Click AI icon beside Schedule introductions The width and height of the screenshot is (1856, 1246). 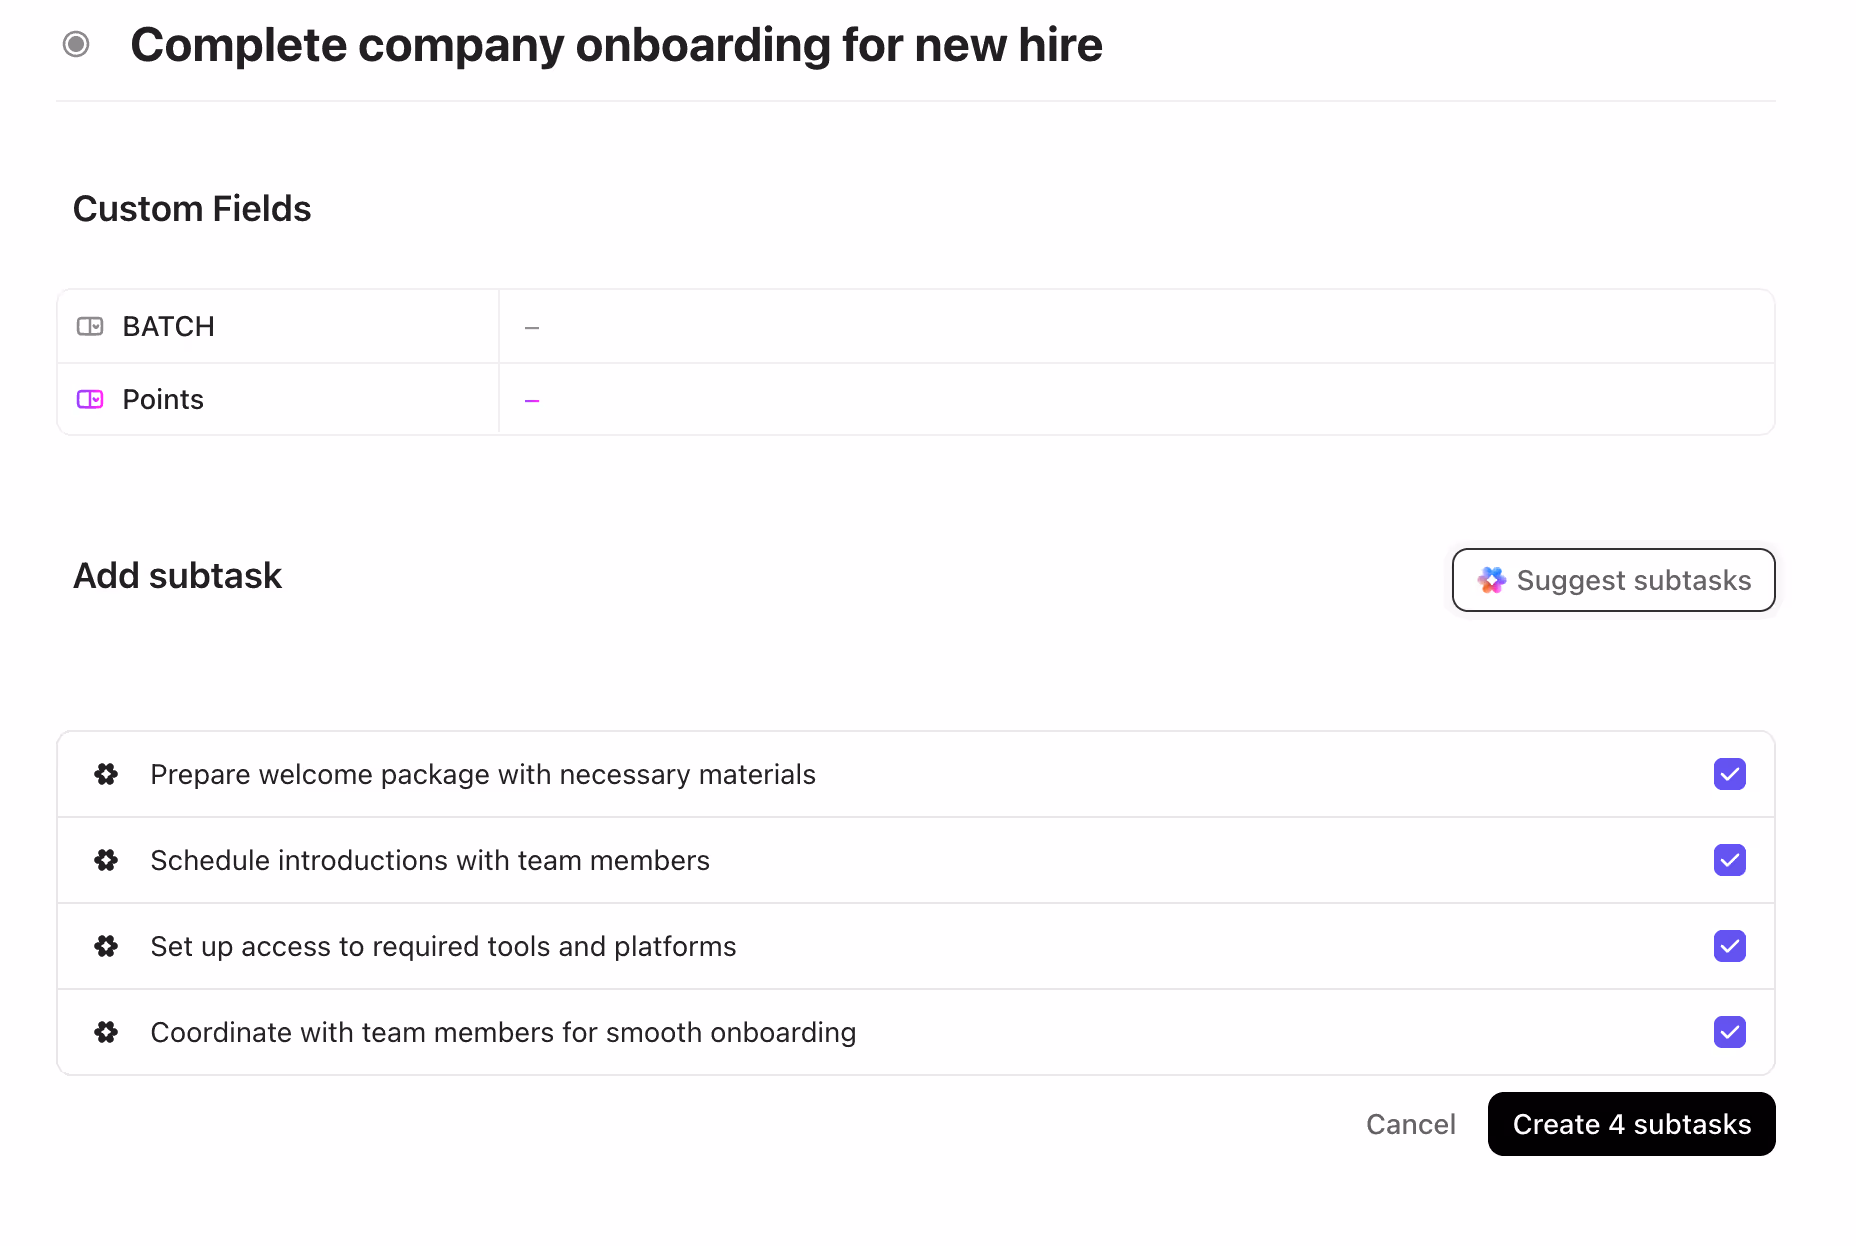coord(106,860)
